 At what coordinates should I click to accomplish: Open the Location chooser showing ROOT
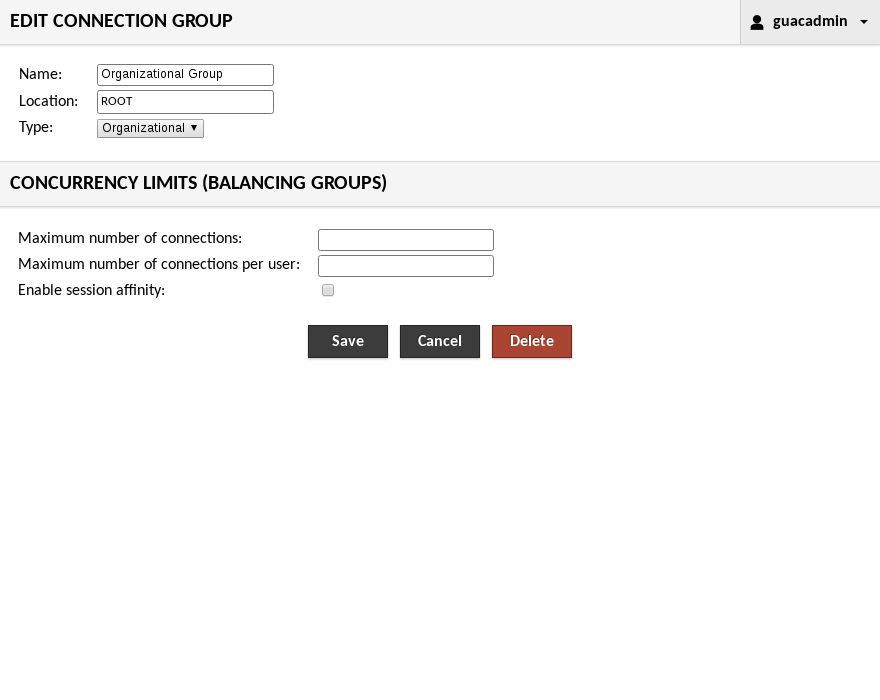(x=185, y=101)
